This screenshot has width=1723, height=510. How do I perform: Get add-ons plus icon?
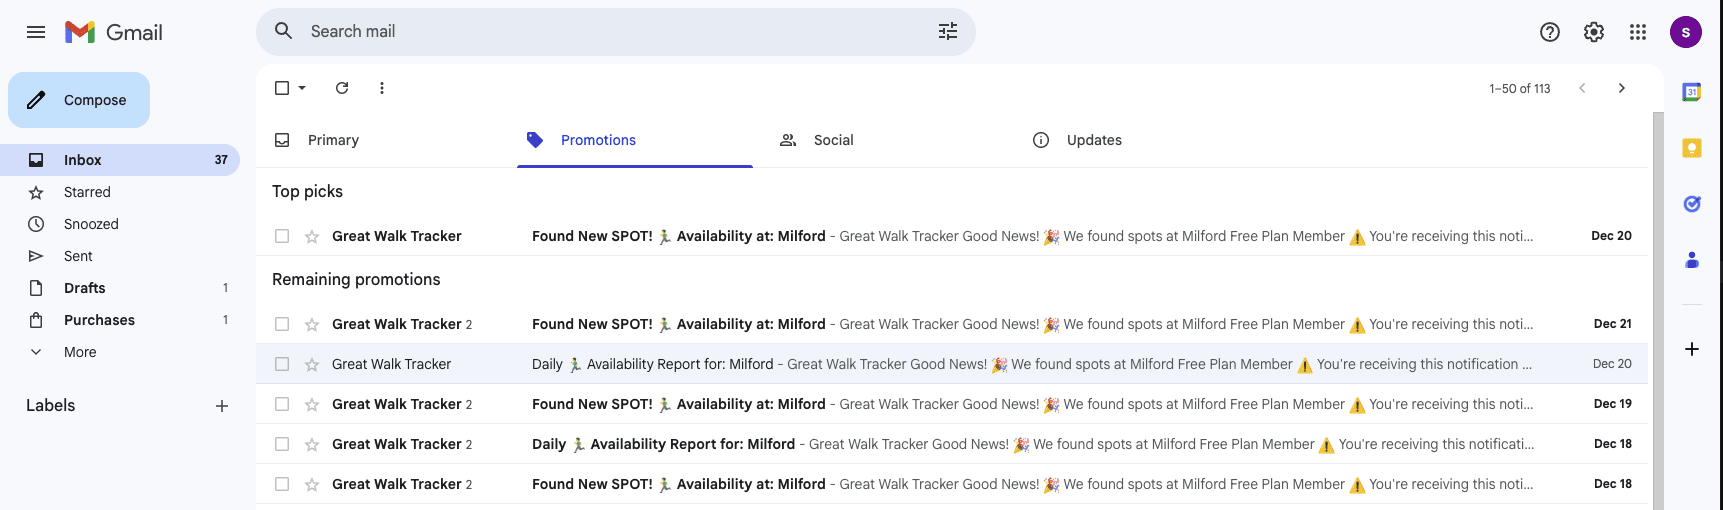click(1692, 349)
